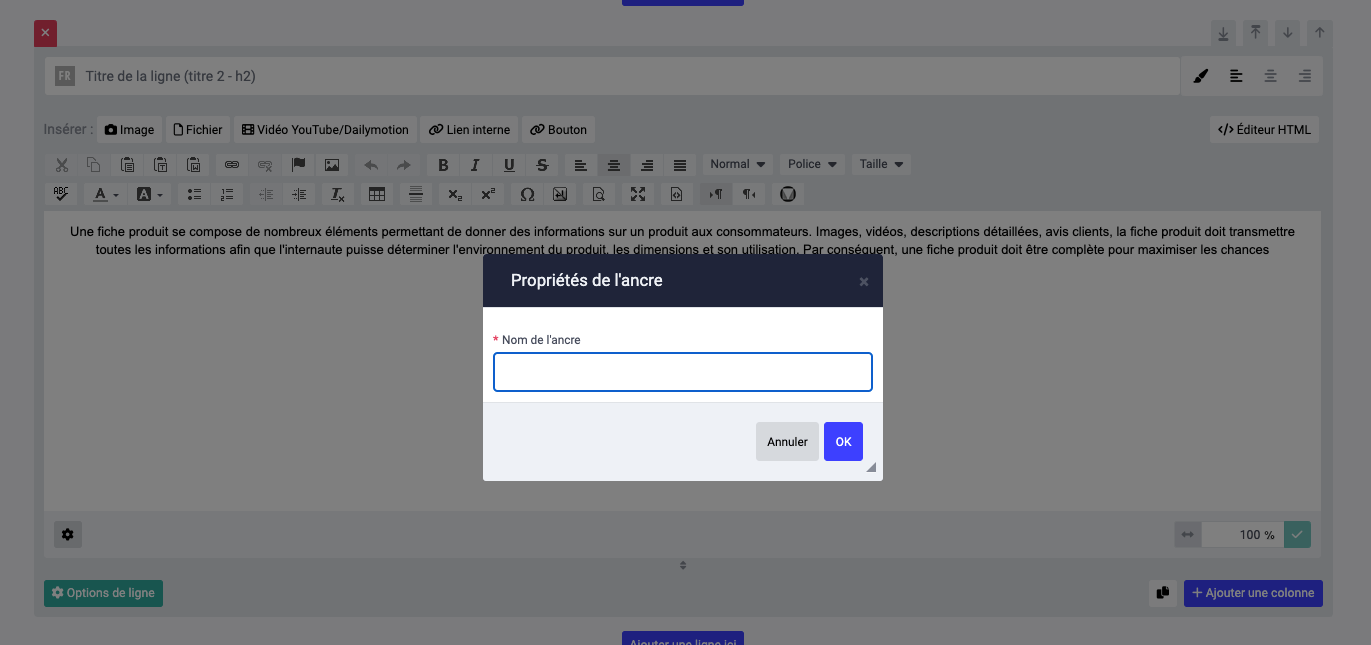
Task: Align text left in editor toolbar
Action: tap(580, 165)
